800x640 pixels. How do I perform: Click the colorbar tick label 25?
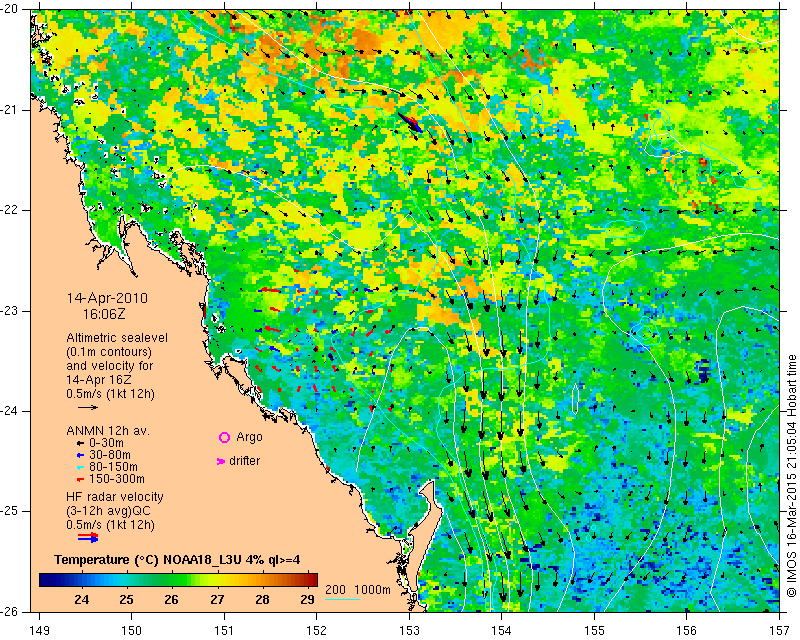(127, 599)
